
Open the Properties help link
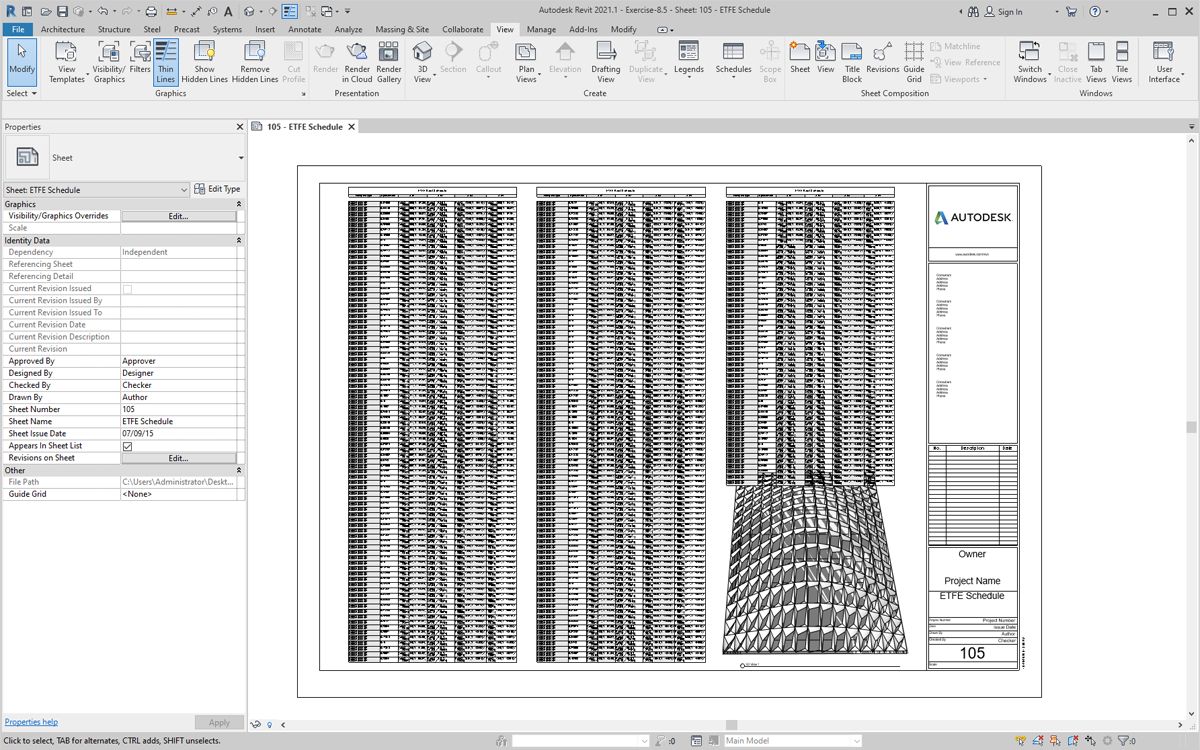31,722
